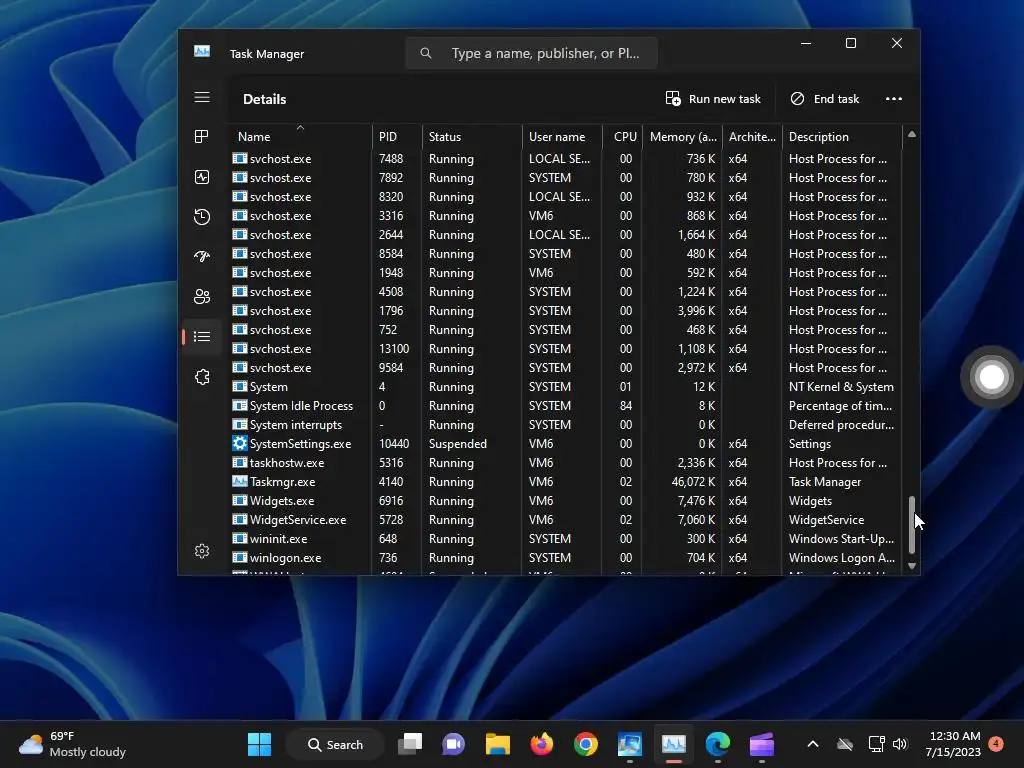Click the floating white circle overlay button
This screenshot has width=1024, height=768.
(x=991, y=377)
